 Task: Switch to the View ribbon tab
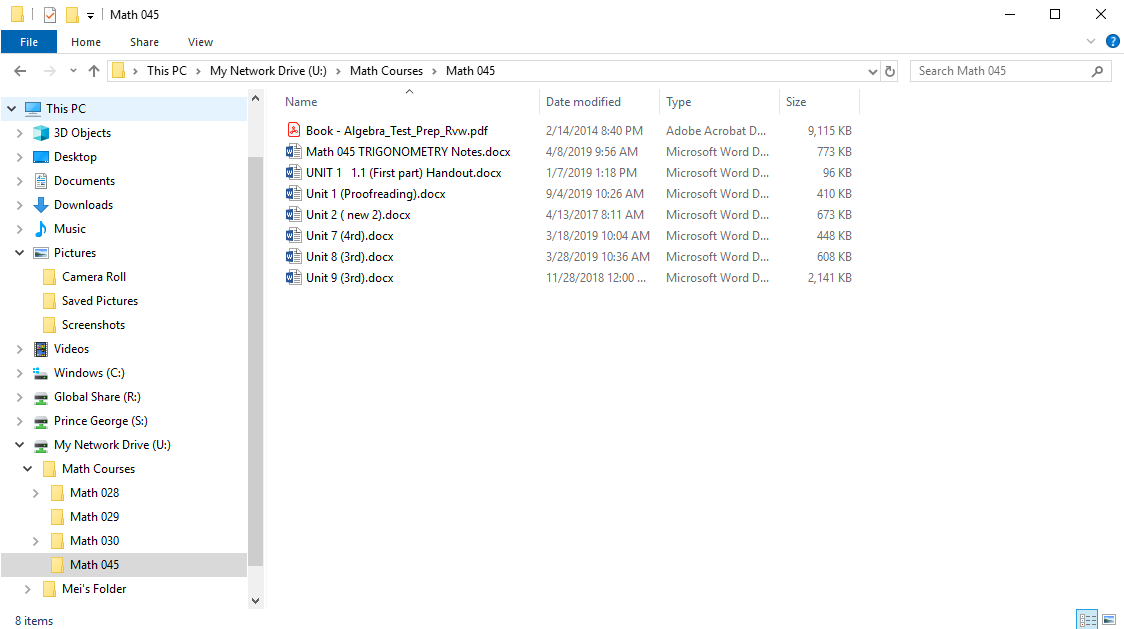pos(200,42)
